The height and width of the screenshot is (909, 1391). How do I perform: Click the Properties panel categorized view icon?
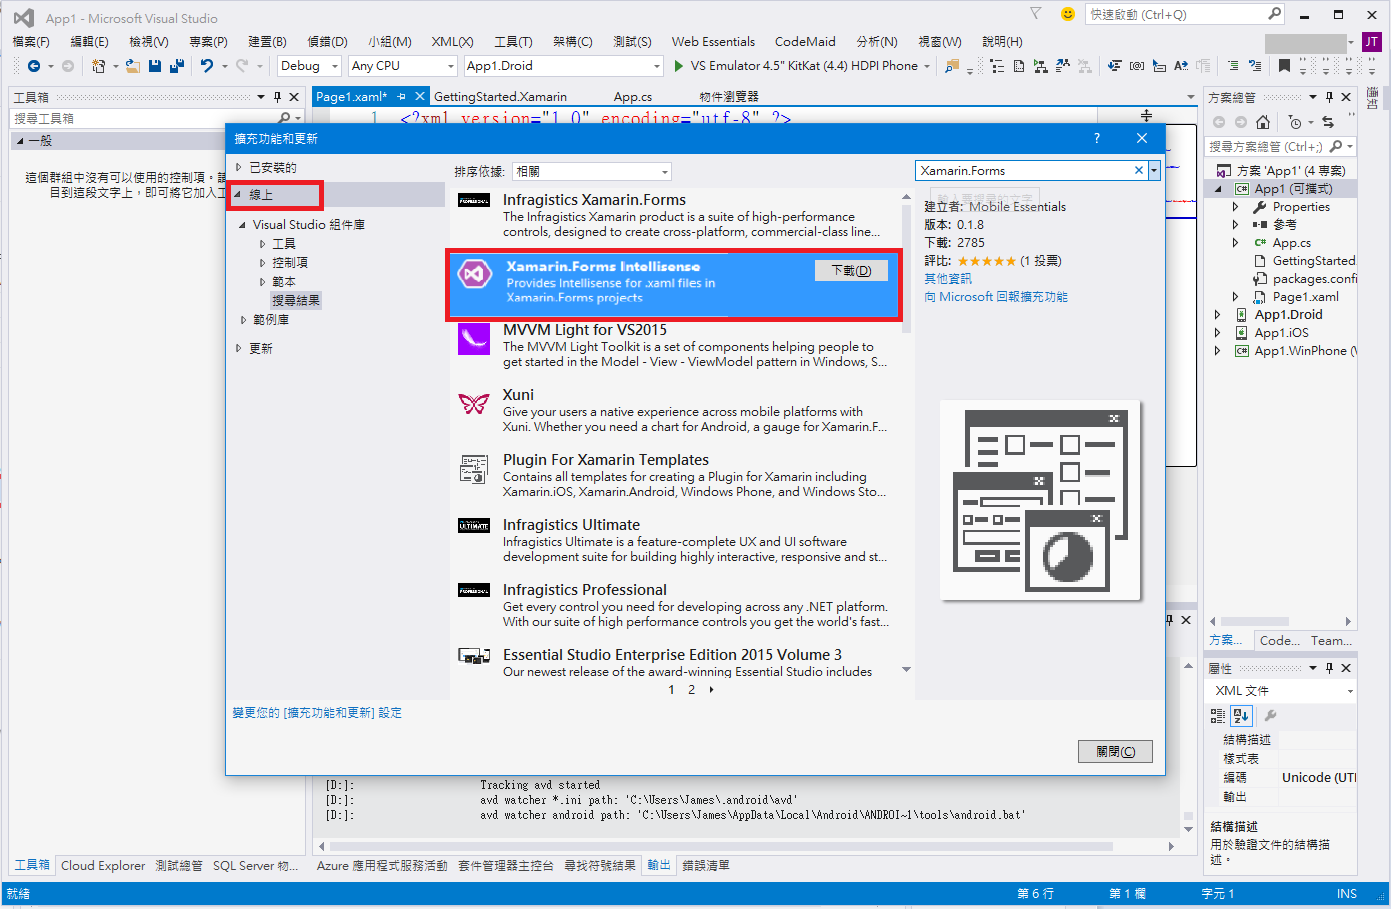(x=1218, y=716)
